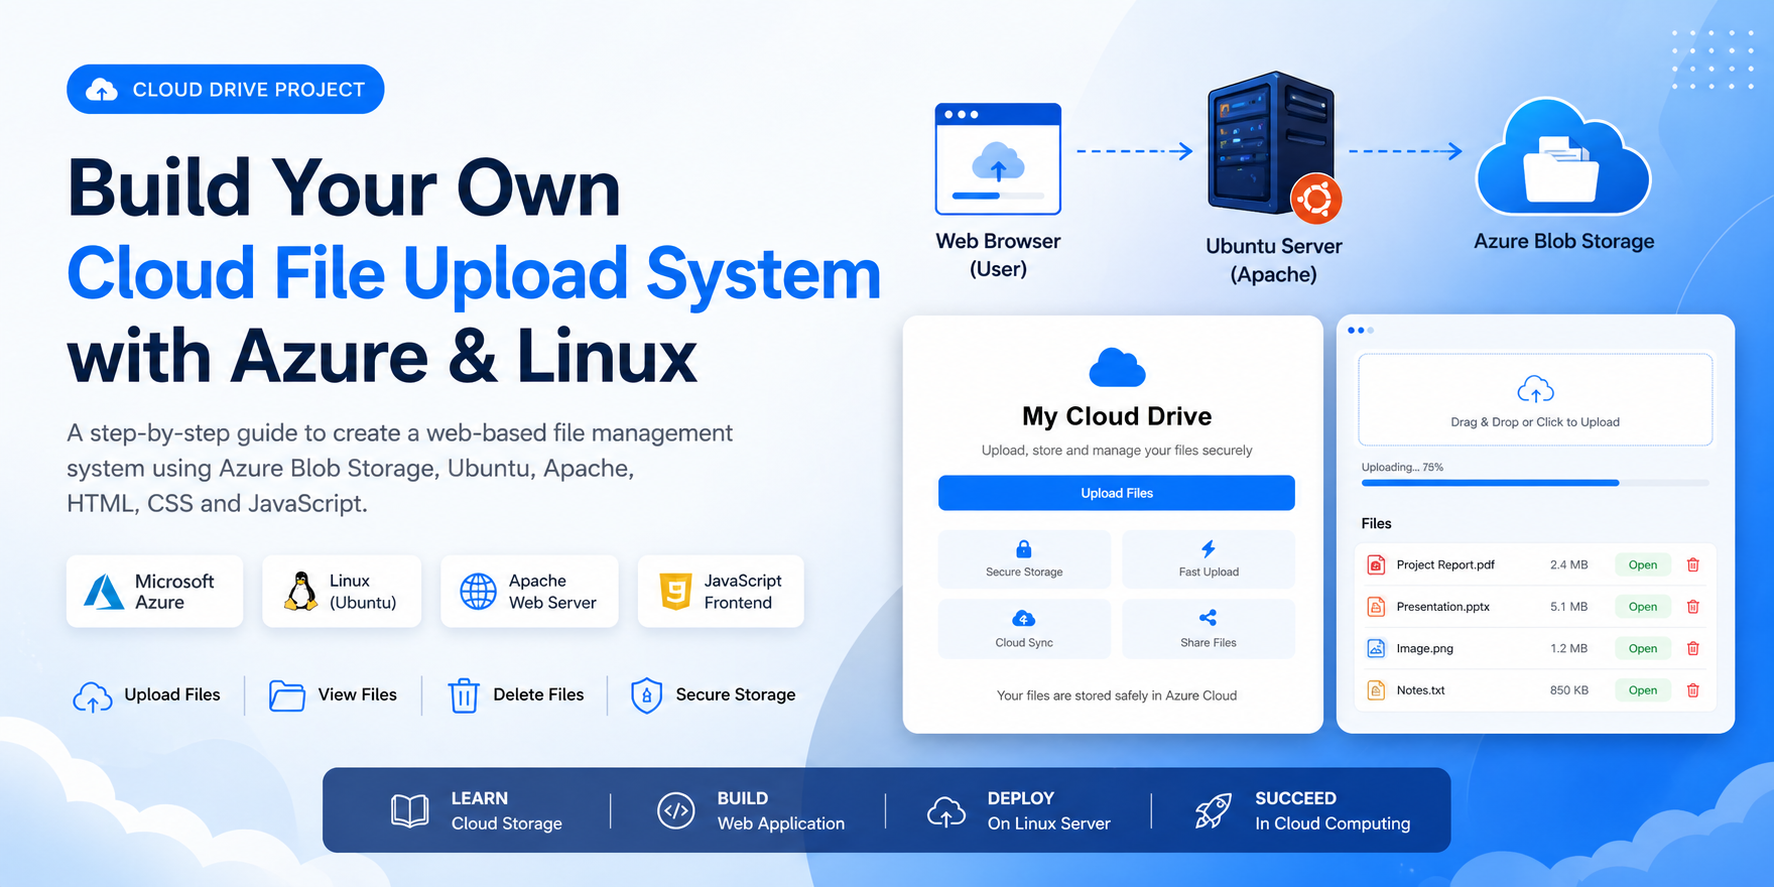
Task: Click the Project Report.pdf file icon
Action: [x=1376, y=565]
